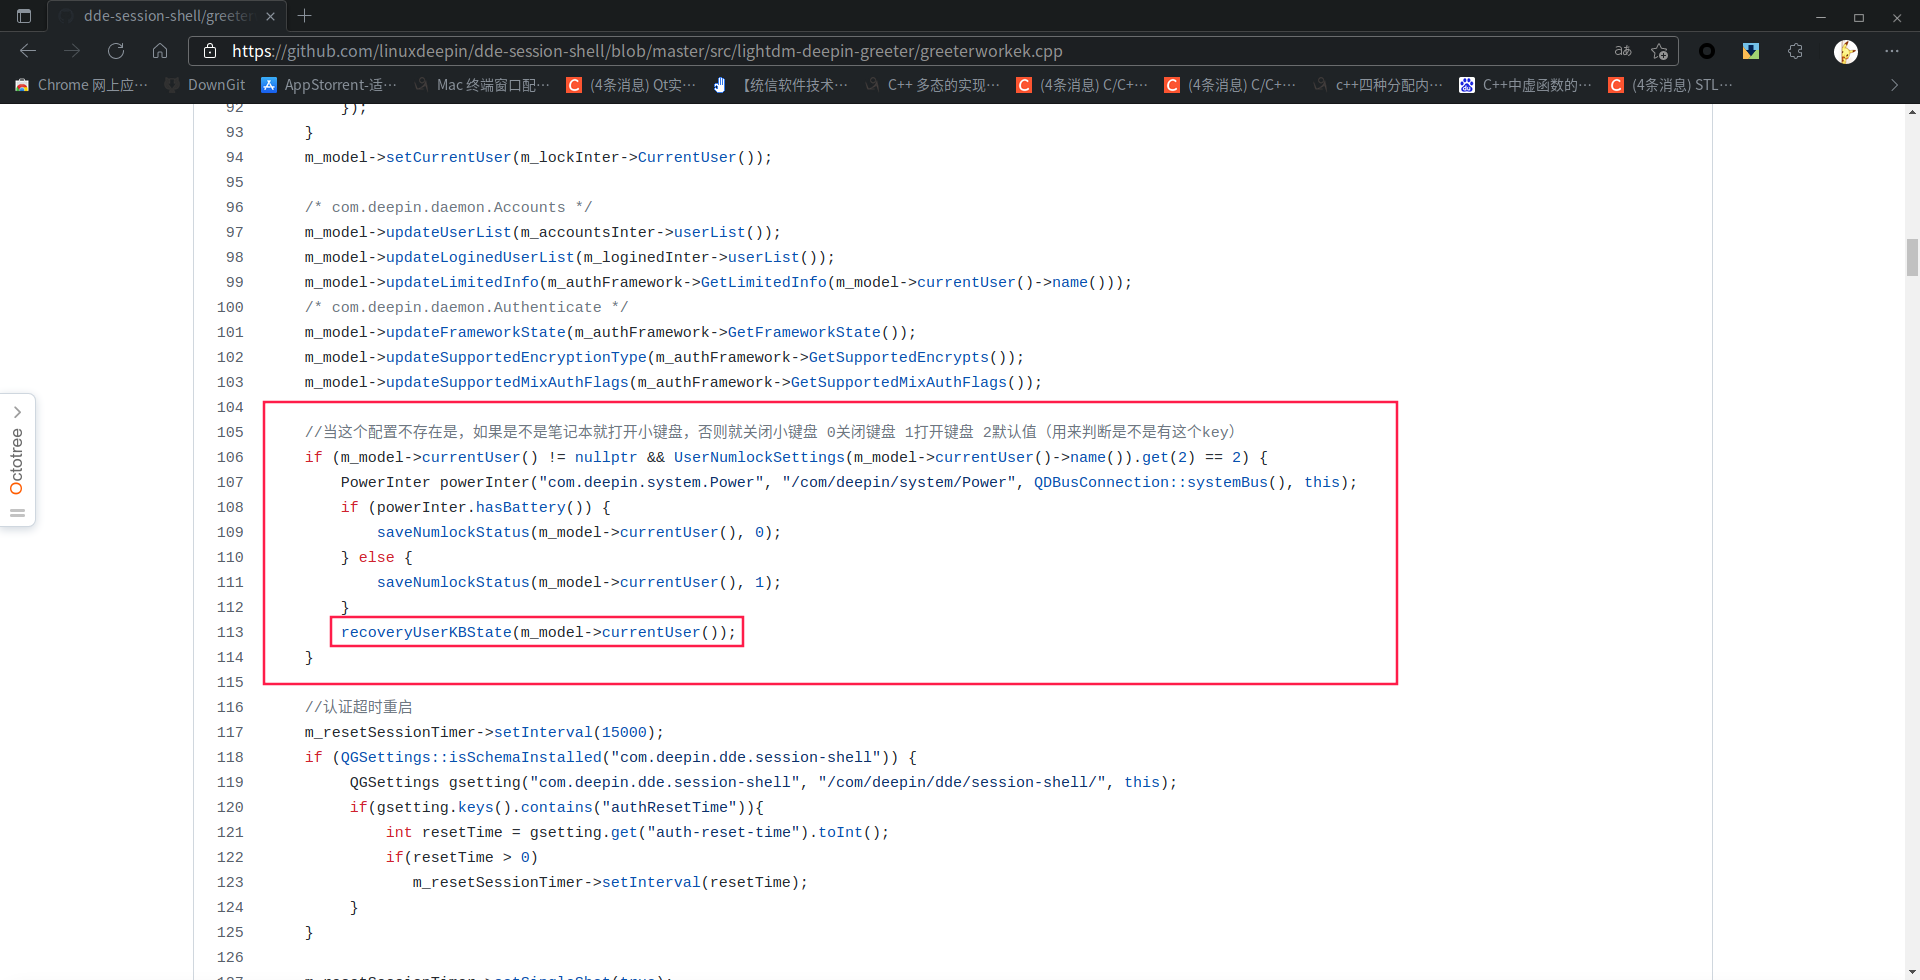Click the Octotree hamburger menu icon
The height and width of the screenshot is (980, 1920).
click(x=17, y=512)
